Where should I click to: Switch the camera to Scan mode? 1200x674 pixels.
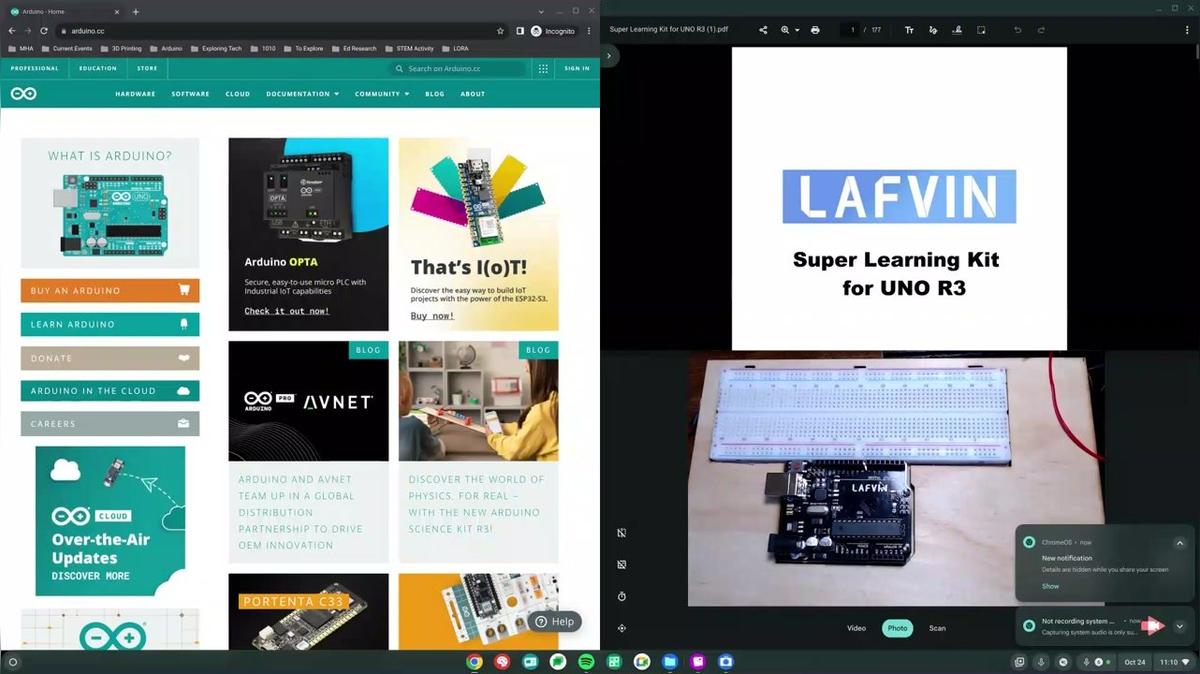[937, 628]
